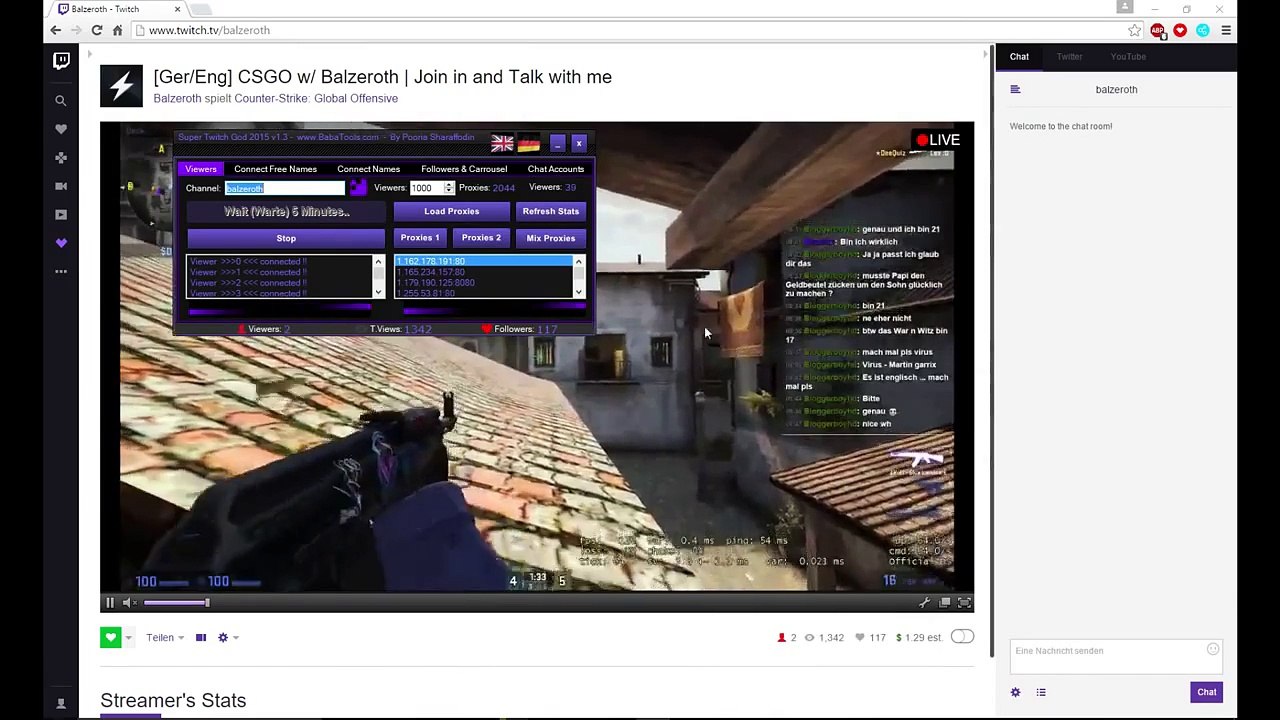Open Connect Free Names tab
Screen dimensions: 1280x720
275,169
